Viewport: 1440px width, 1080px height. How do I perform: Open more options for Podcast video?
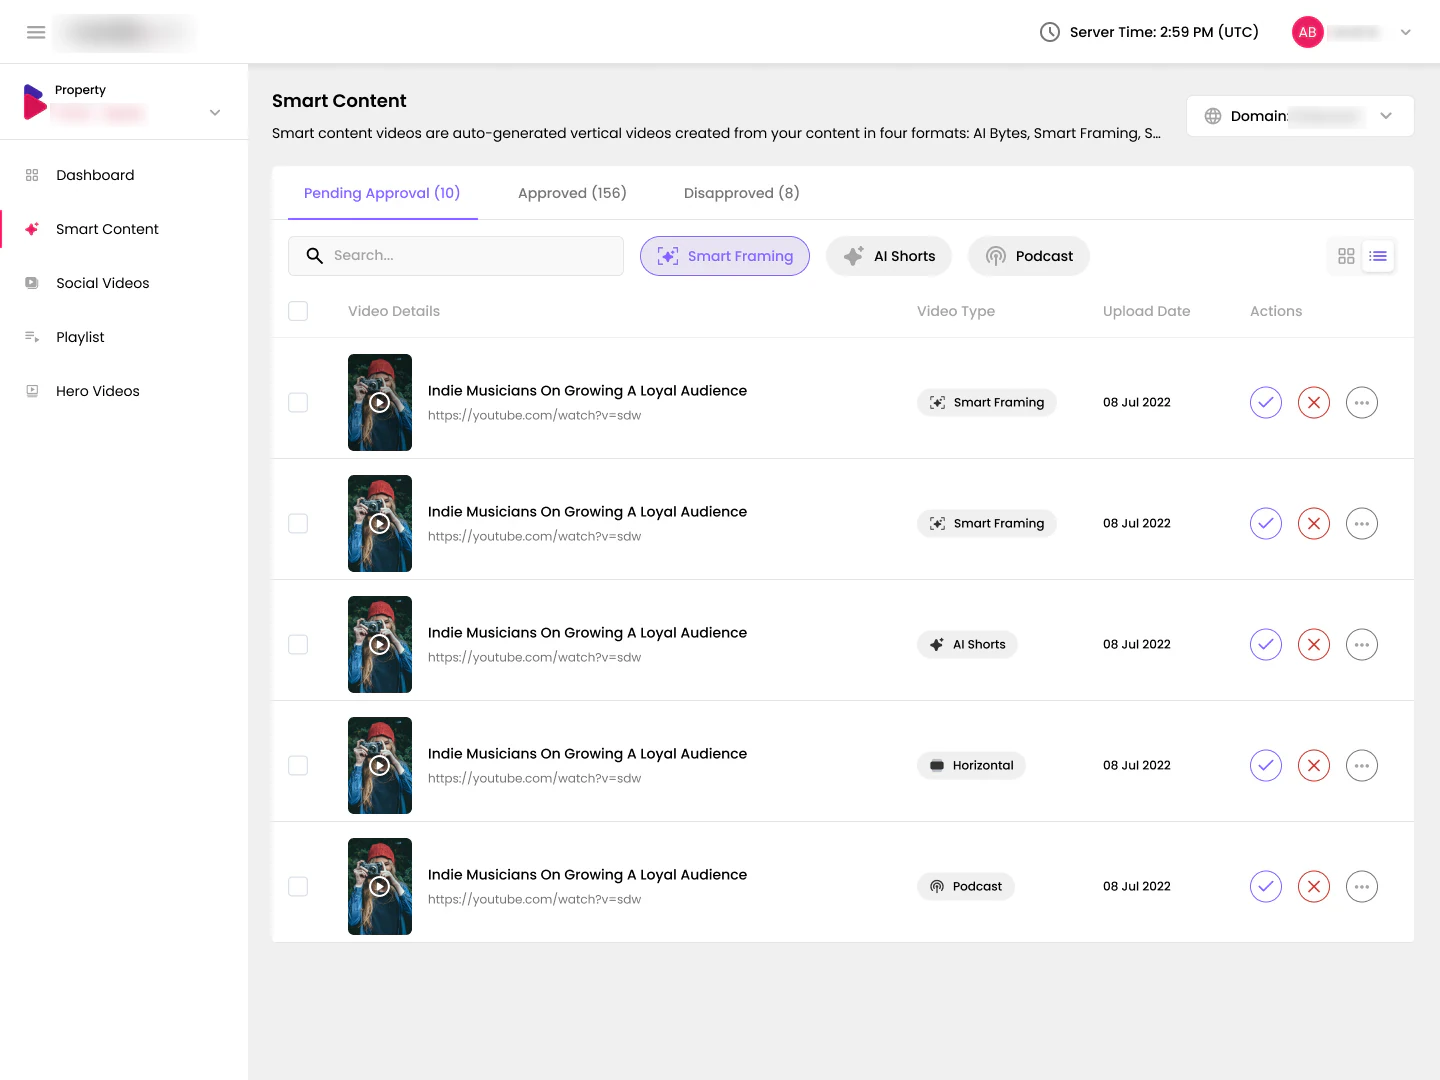pos(1362,886)
